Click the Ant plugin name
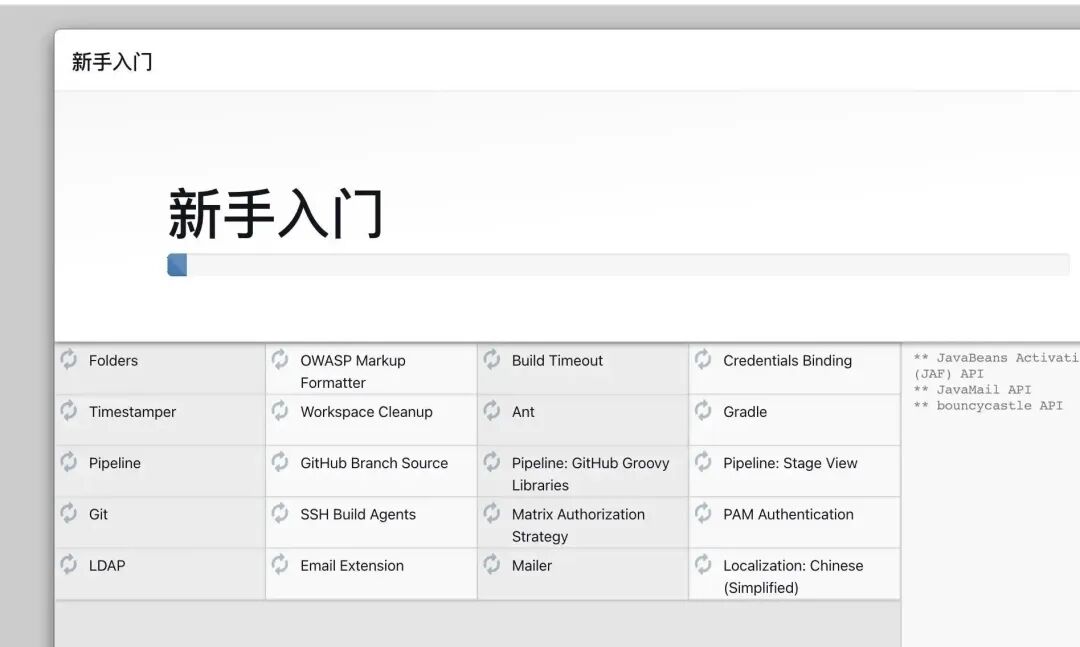 point(523,412)
